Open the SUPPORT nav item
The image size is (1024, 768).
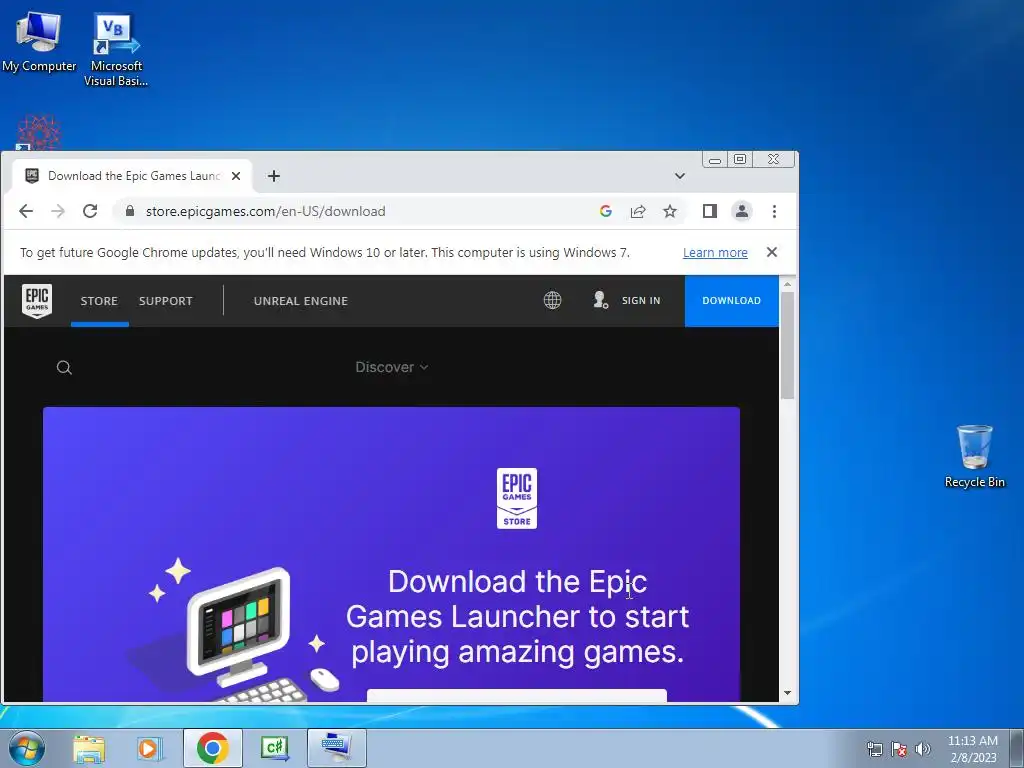(x=166, y=301)
